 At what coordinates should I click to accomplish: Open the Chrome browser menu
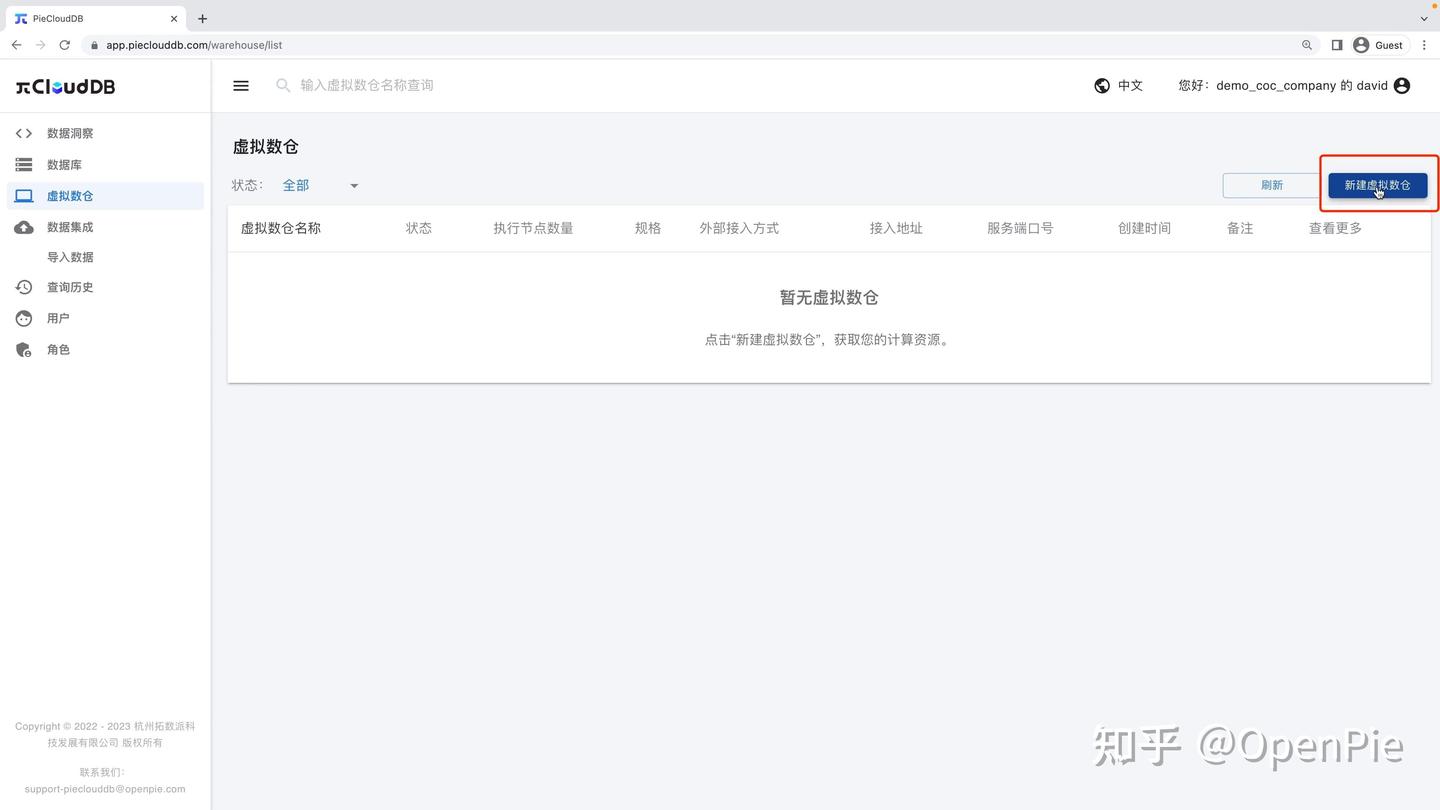1424,45
